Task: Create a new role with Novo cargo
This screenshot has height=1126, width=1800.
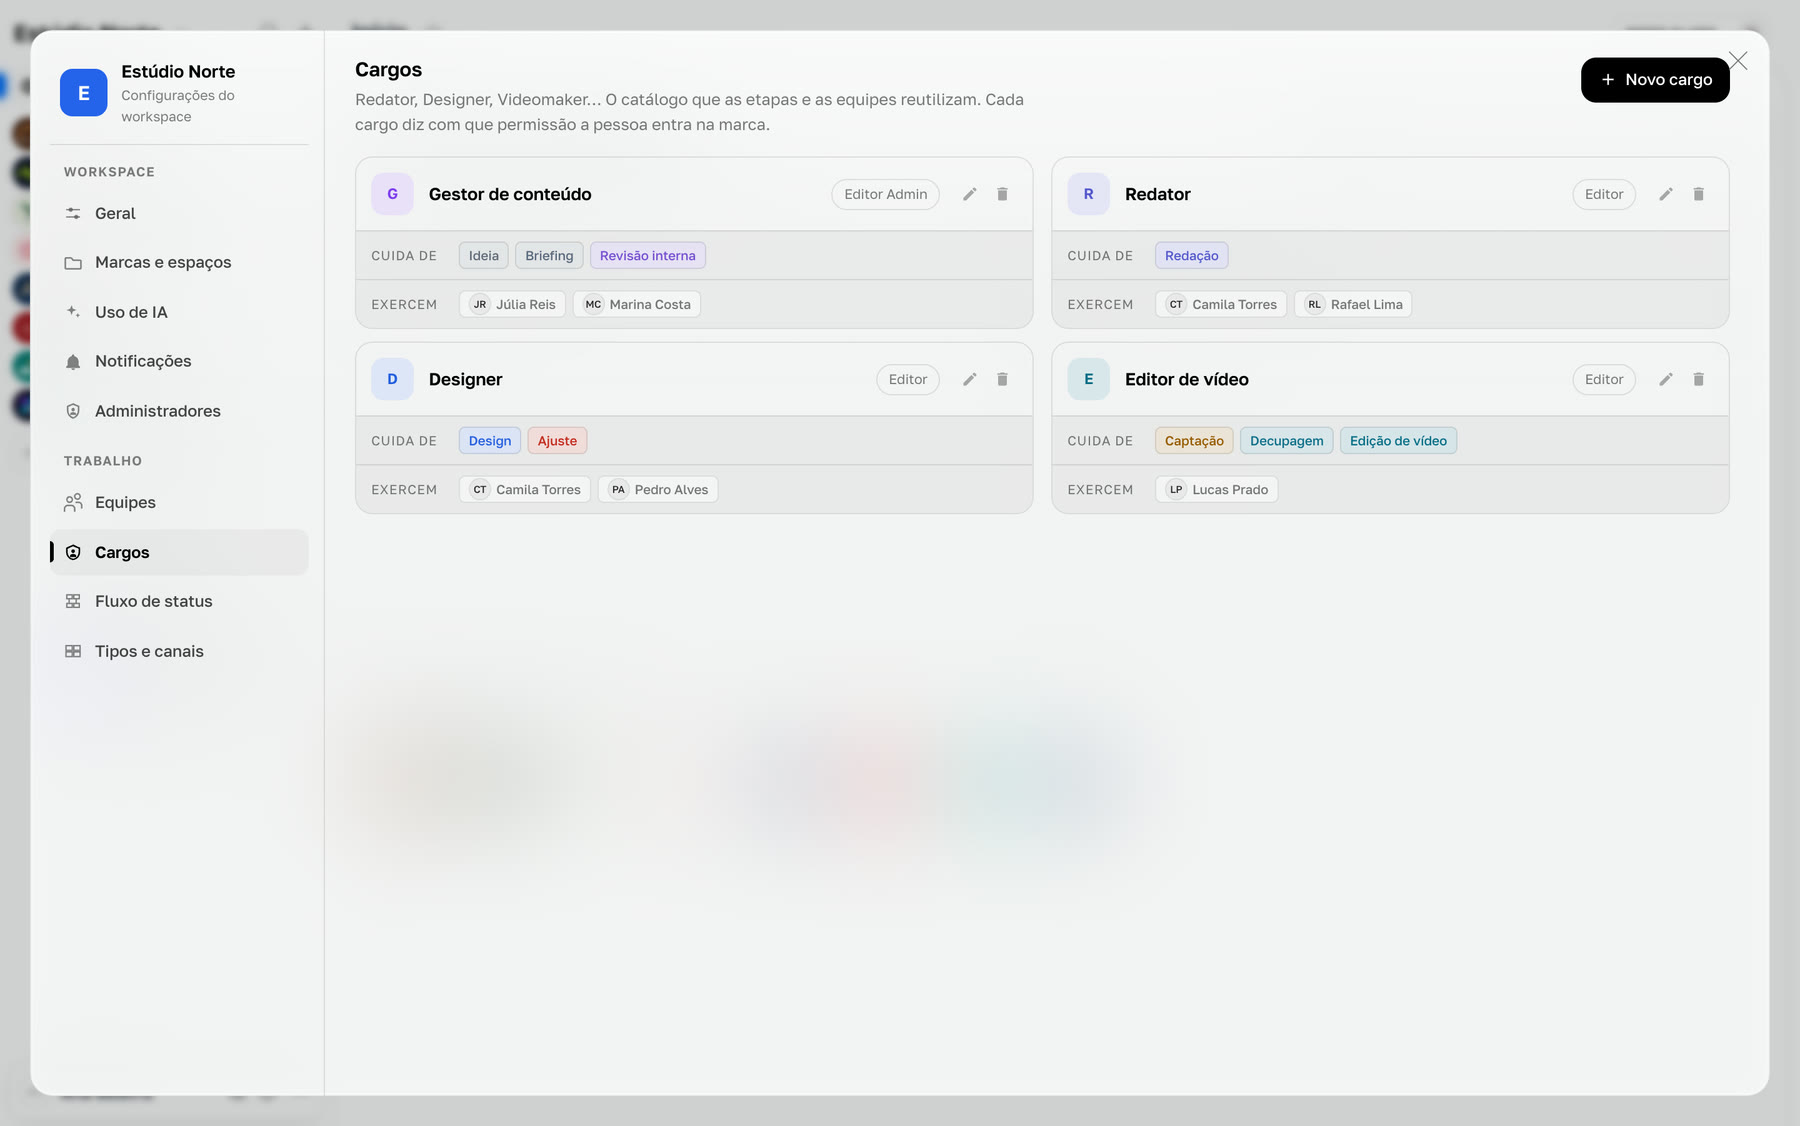Action: [x=1655, y=79]
